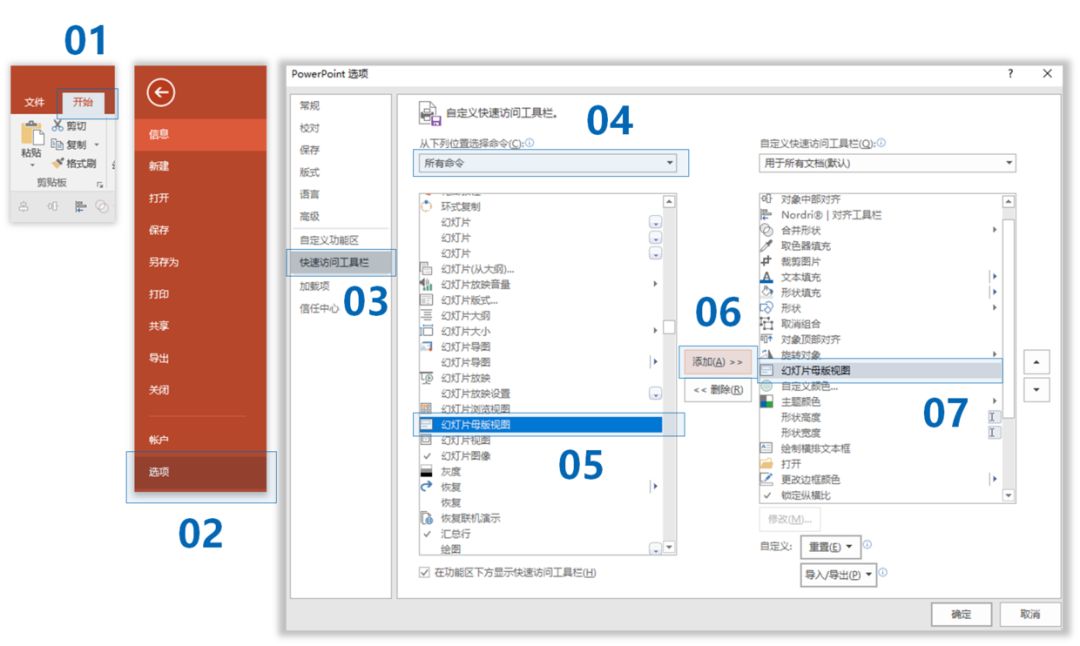
Task: Click the Copy (复制) icon in the ribbon
Action: (x=58, y=144)
